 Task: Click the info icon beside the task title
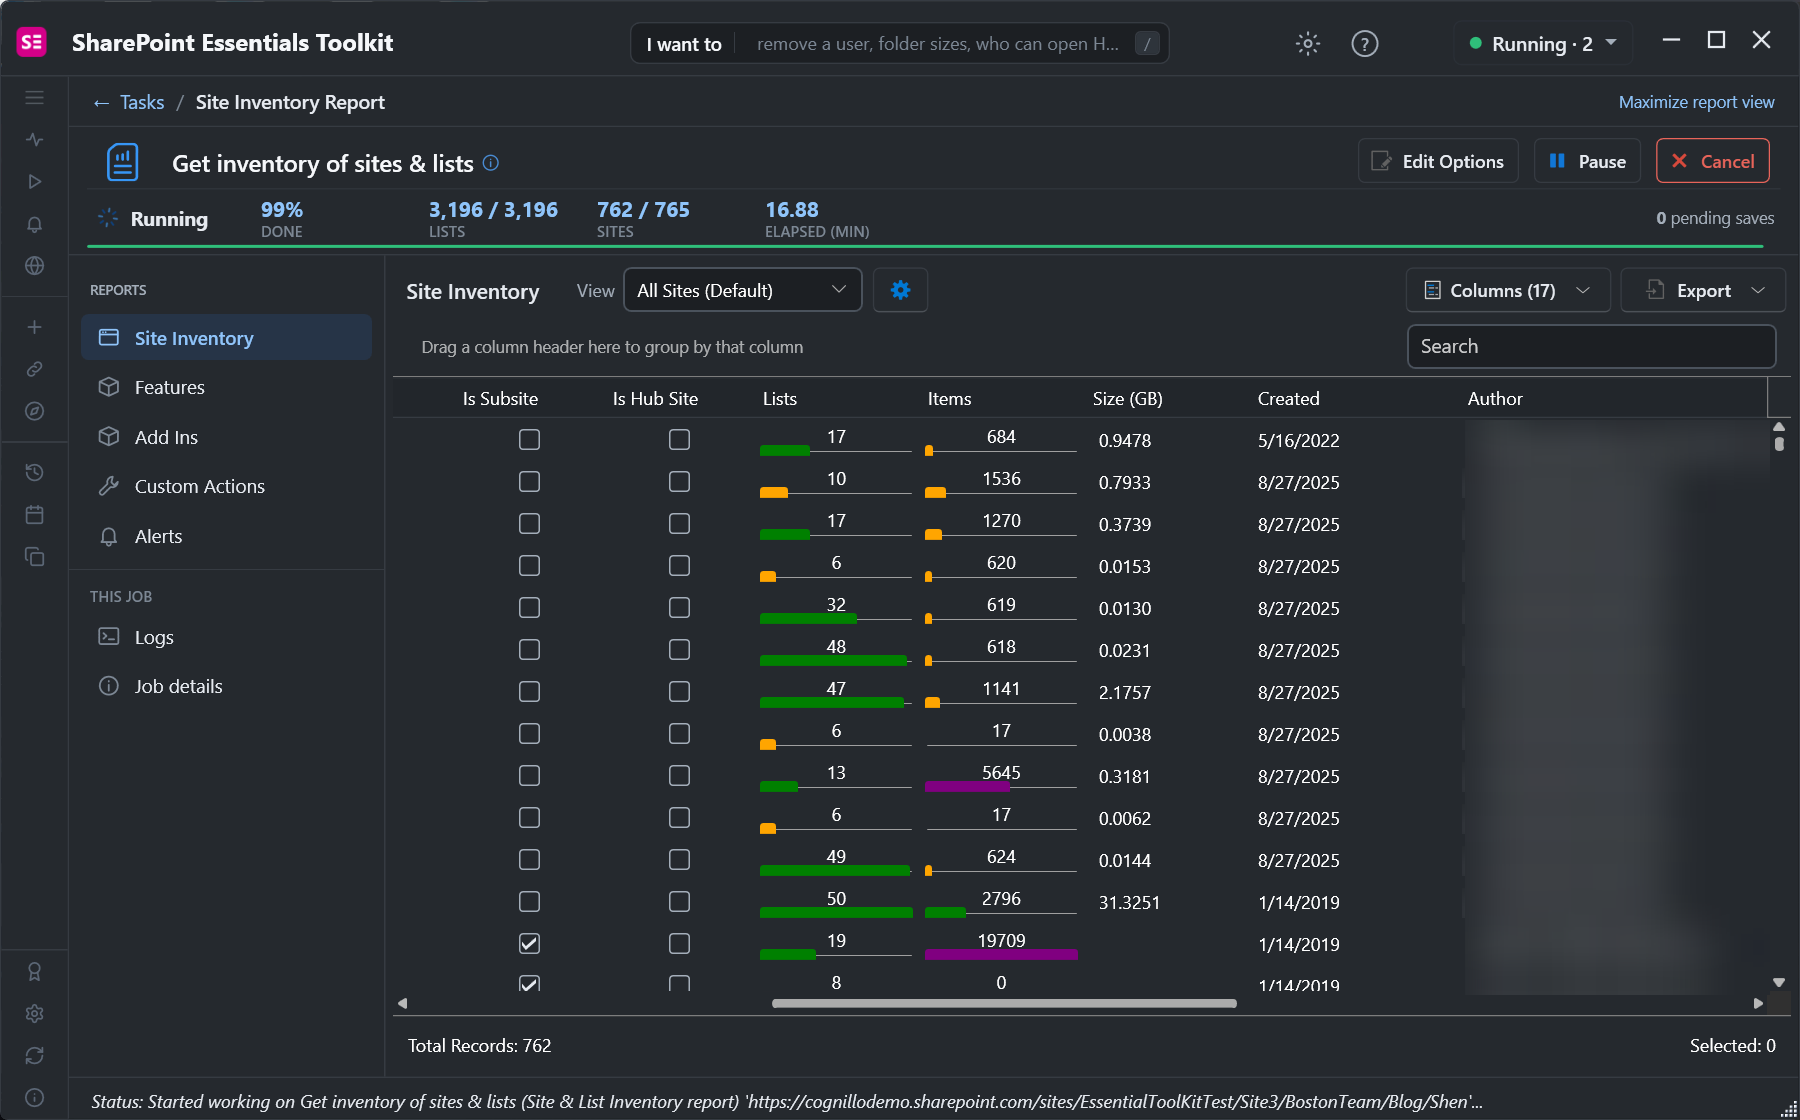click(491, 163)
